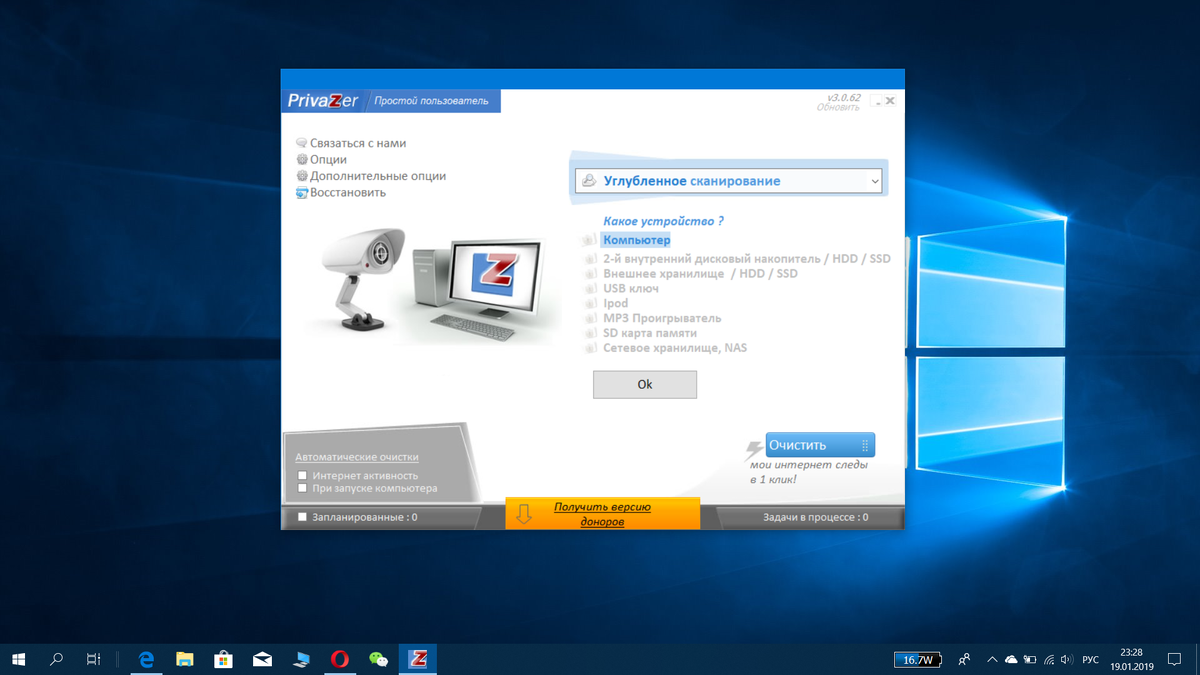The image size is (1200, 675).
Task: Open Task View from the taskbar
Action: [x=93, y=659]
